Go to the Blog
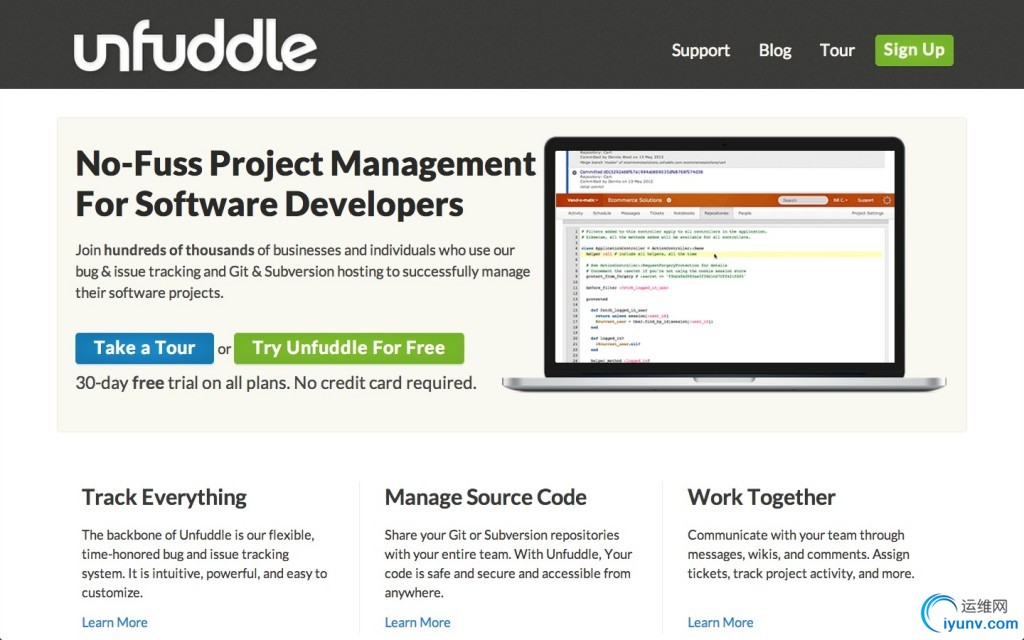This screenshot has width=1024, height=640. (775, 50)
